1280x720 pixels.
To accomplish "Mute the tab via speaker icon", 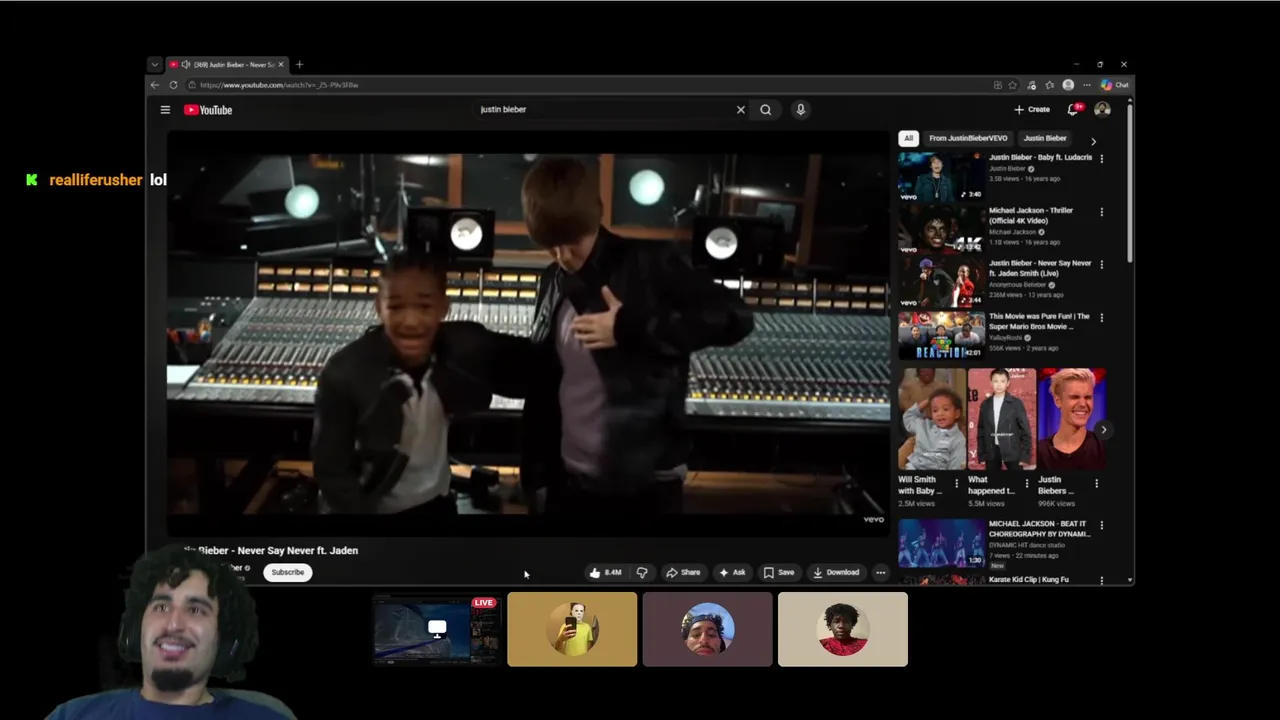I will 186,64.
